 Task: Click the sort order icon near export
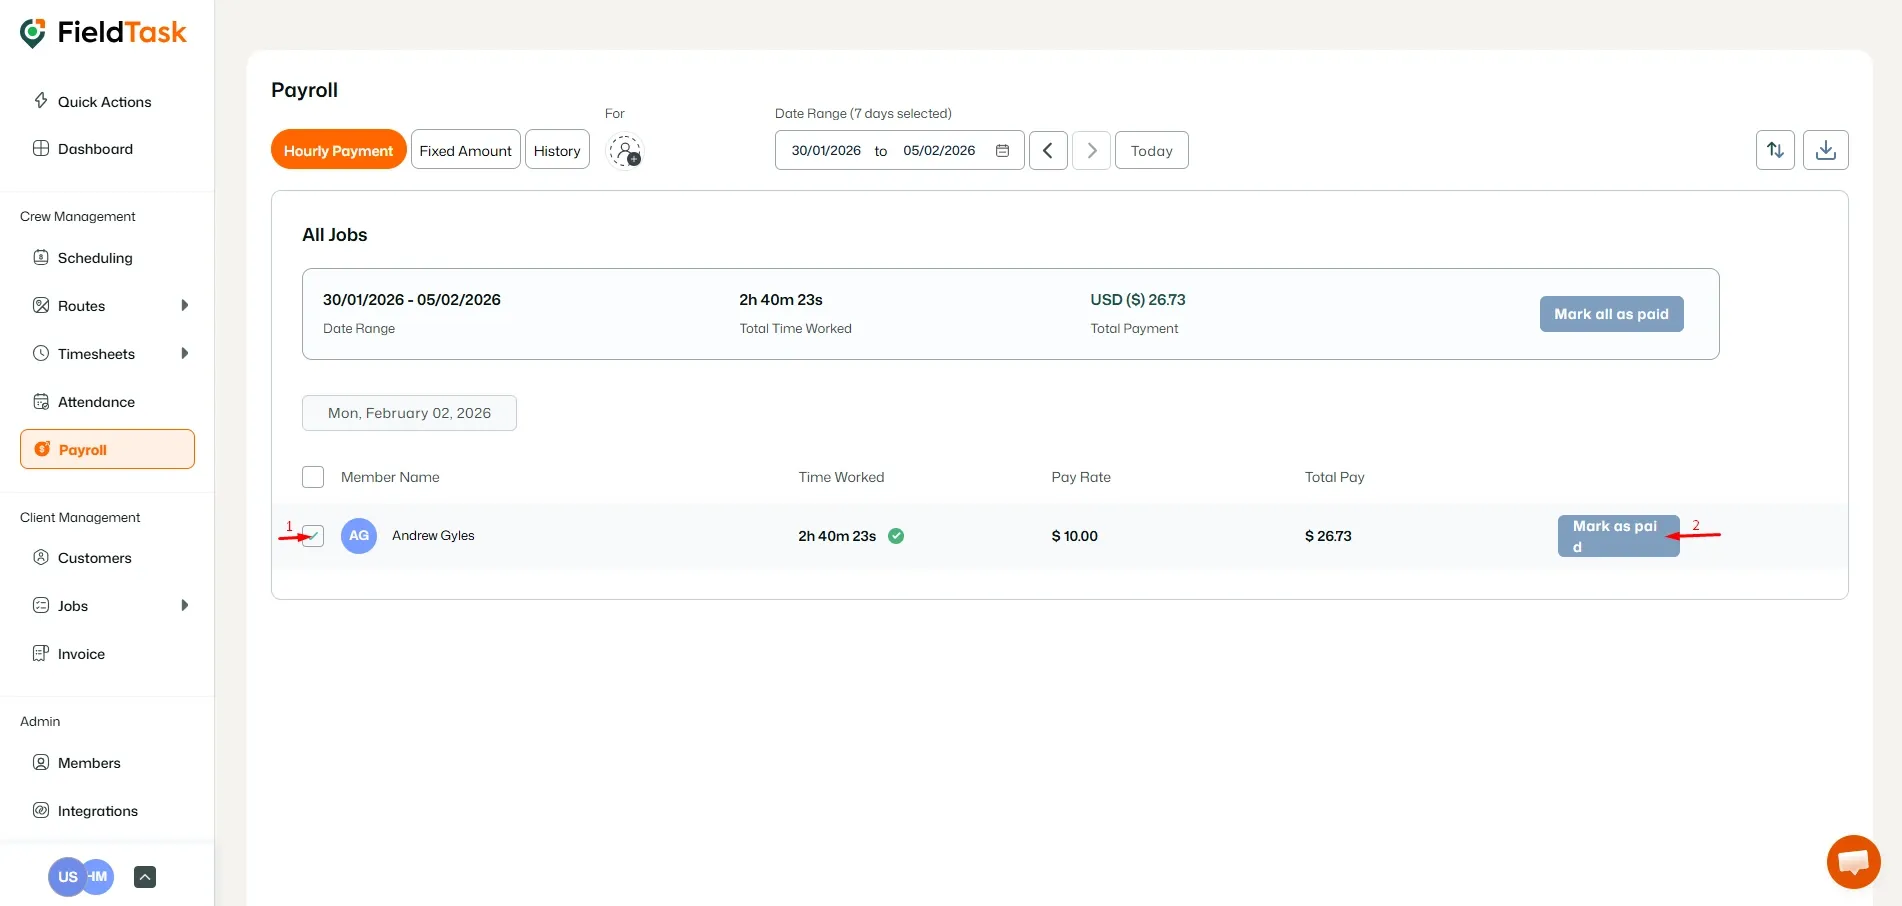(1775, 150)
